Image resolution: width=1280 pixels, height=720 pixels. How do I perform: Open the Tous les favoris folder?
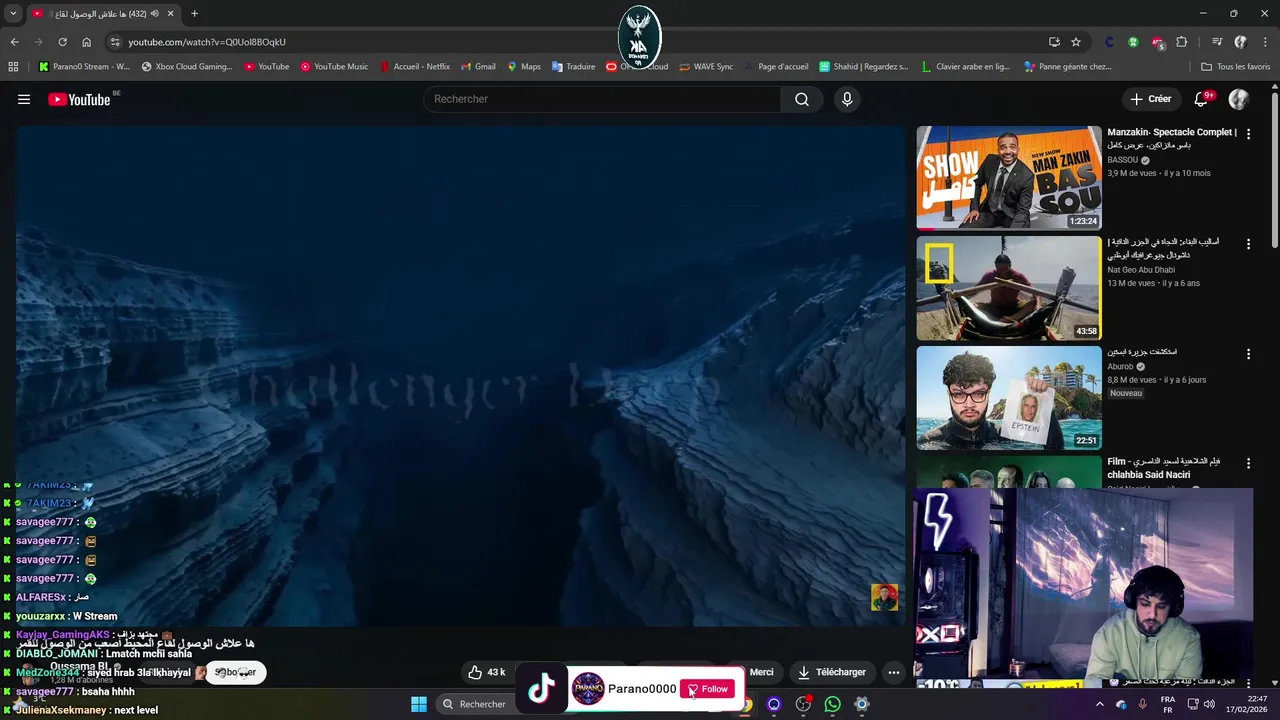[x=1236, y=67]
